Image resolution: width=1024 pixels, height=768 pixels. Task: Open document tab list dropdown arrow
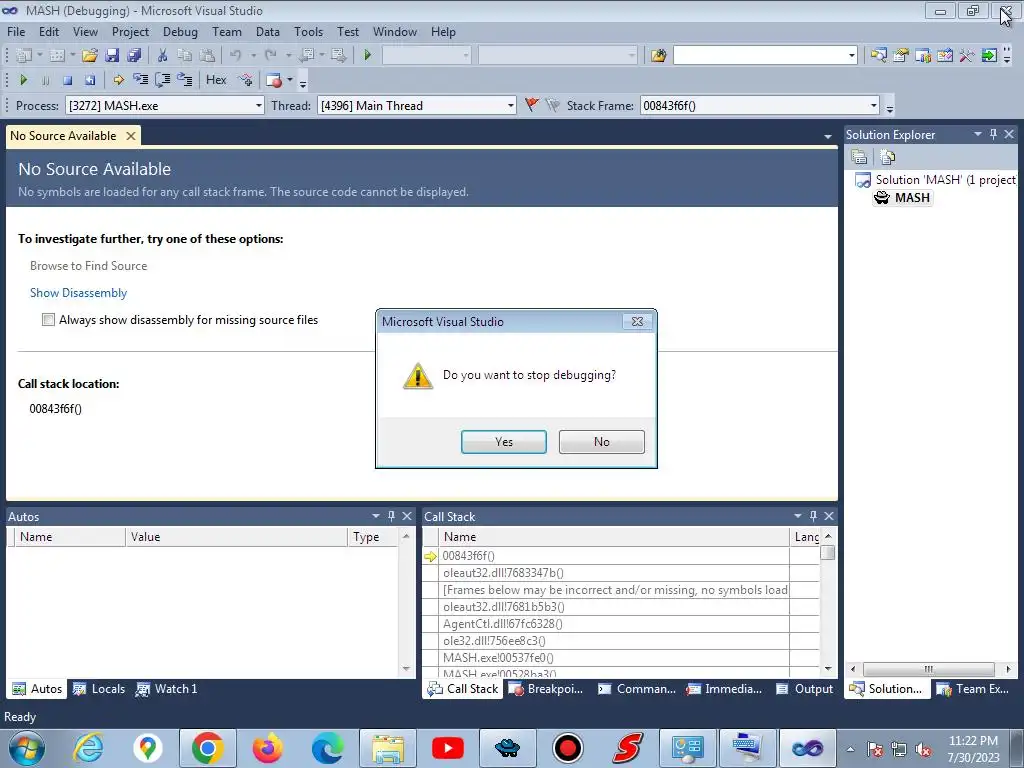pos(827,136)
